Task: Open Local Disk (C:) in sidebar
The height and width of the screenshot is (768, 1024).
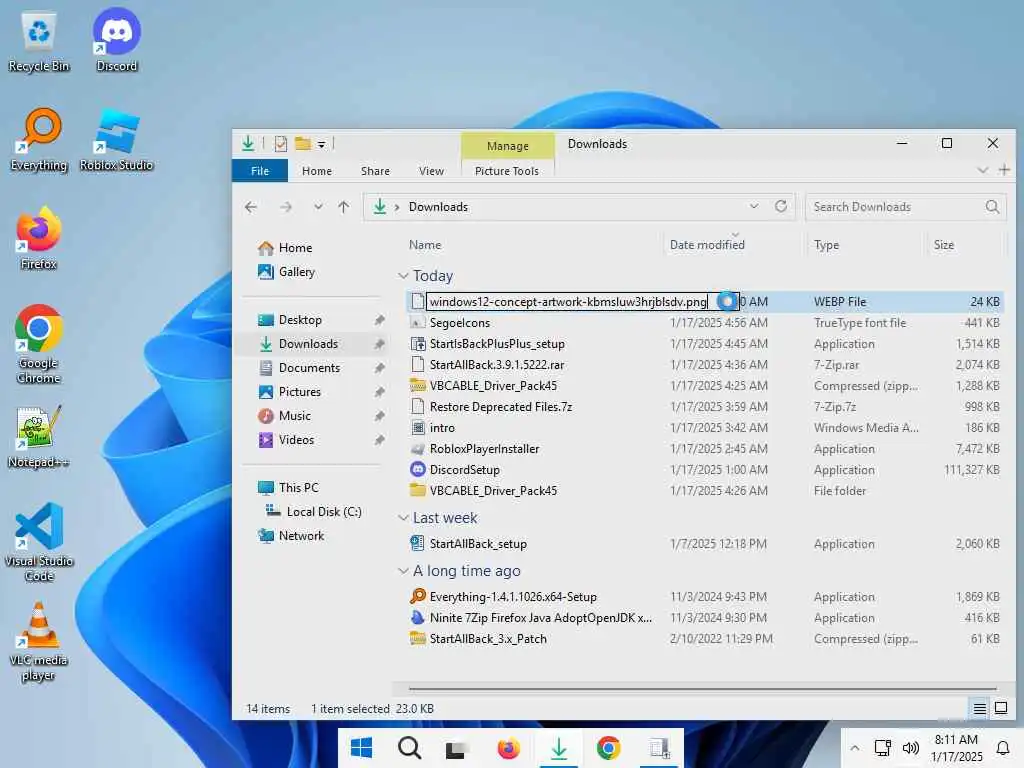Action: 313,512
